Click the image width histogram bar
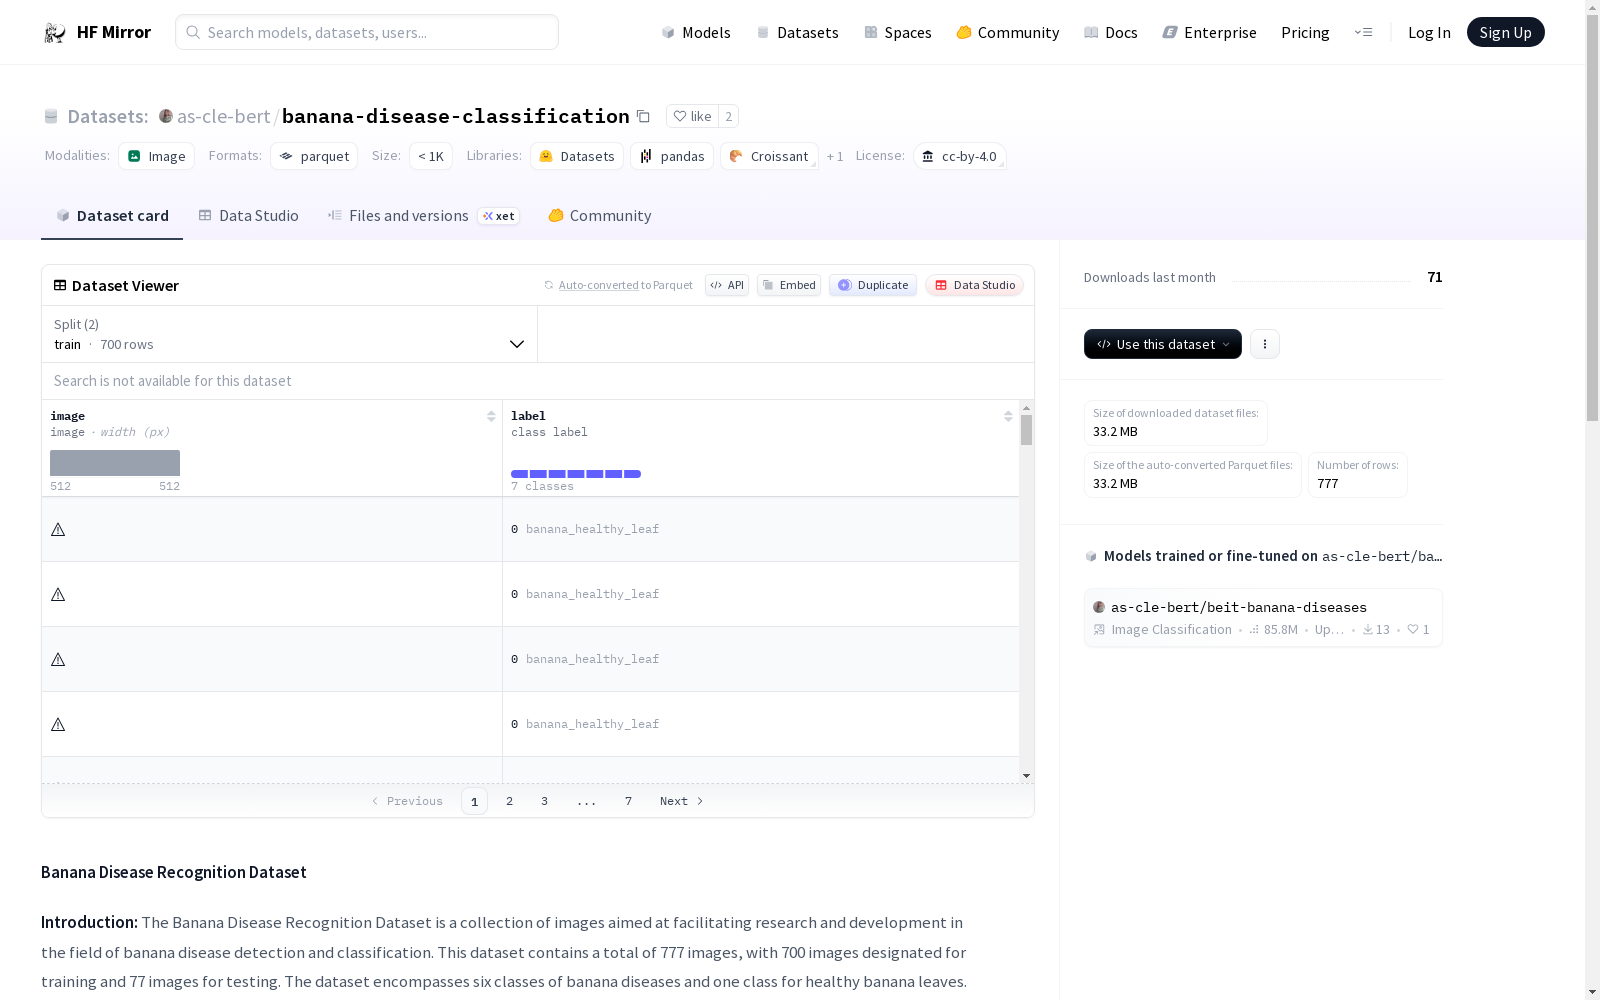 115,463
